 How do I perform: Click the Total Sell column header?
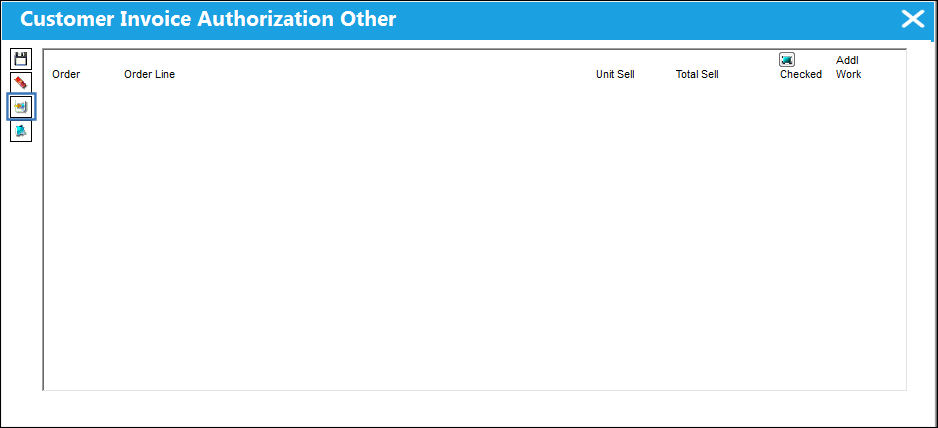(x=697, y=74)
